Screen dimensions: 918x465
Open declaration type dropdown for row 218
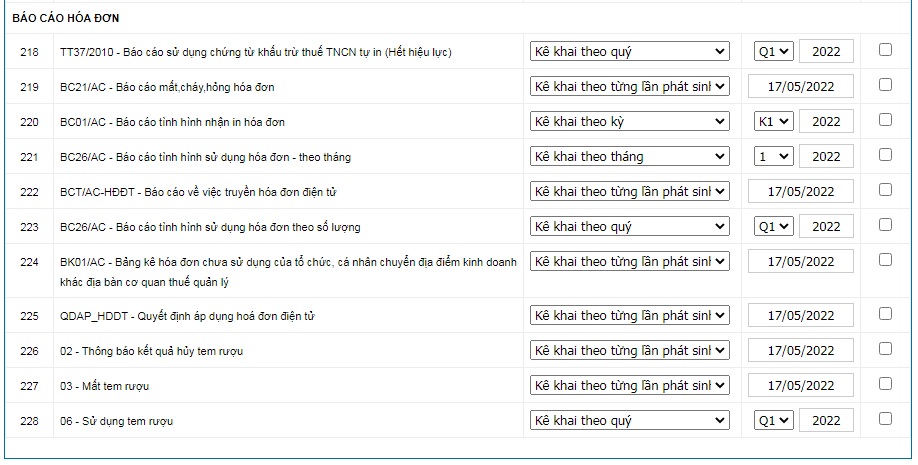[630, 51]
